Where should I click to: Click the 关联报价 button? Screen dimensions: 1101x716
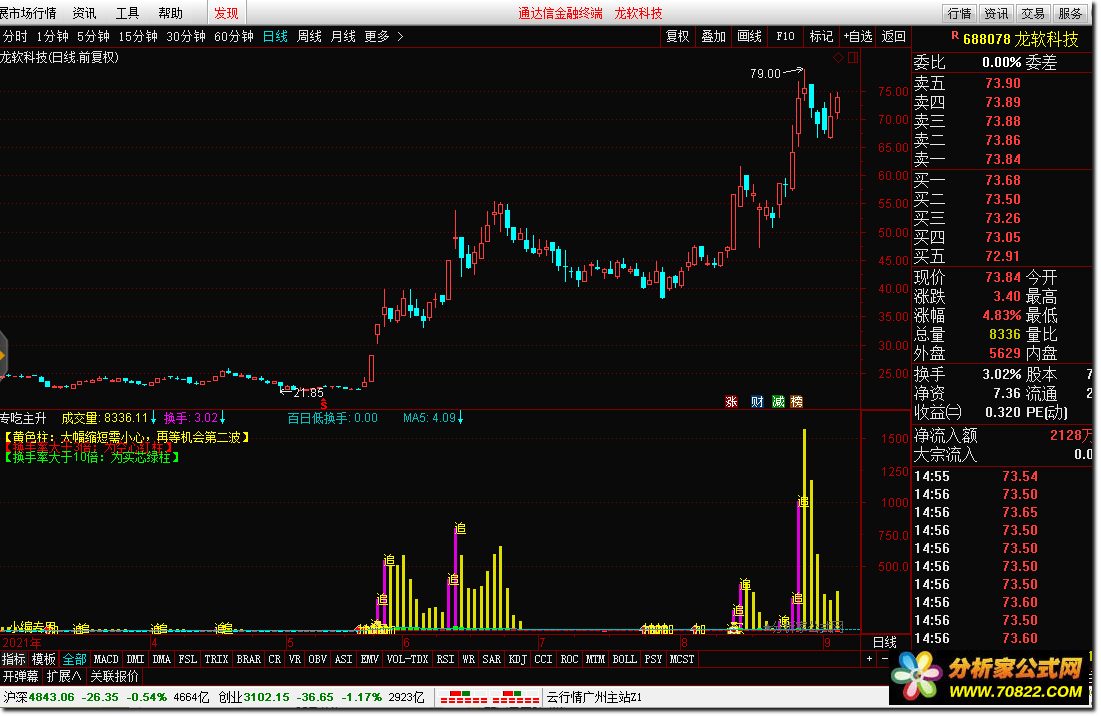(x=114, y=677)
